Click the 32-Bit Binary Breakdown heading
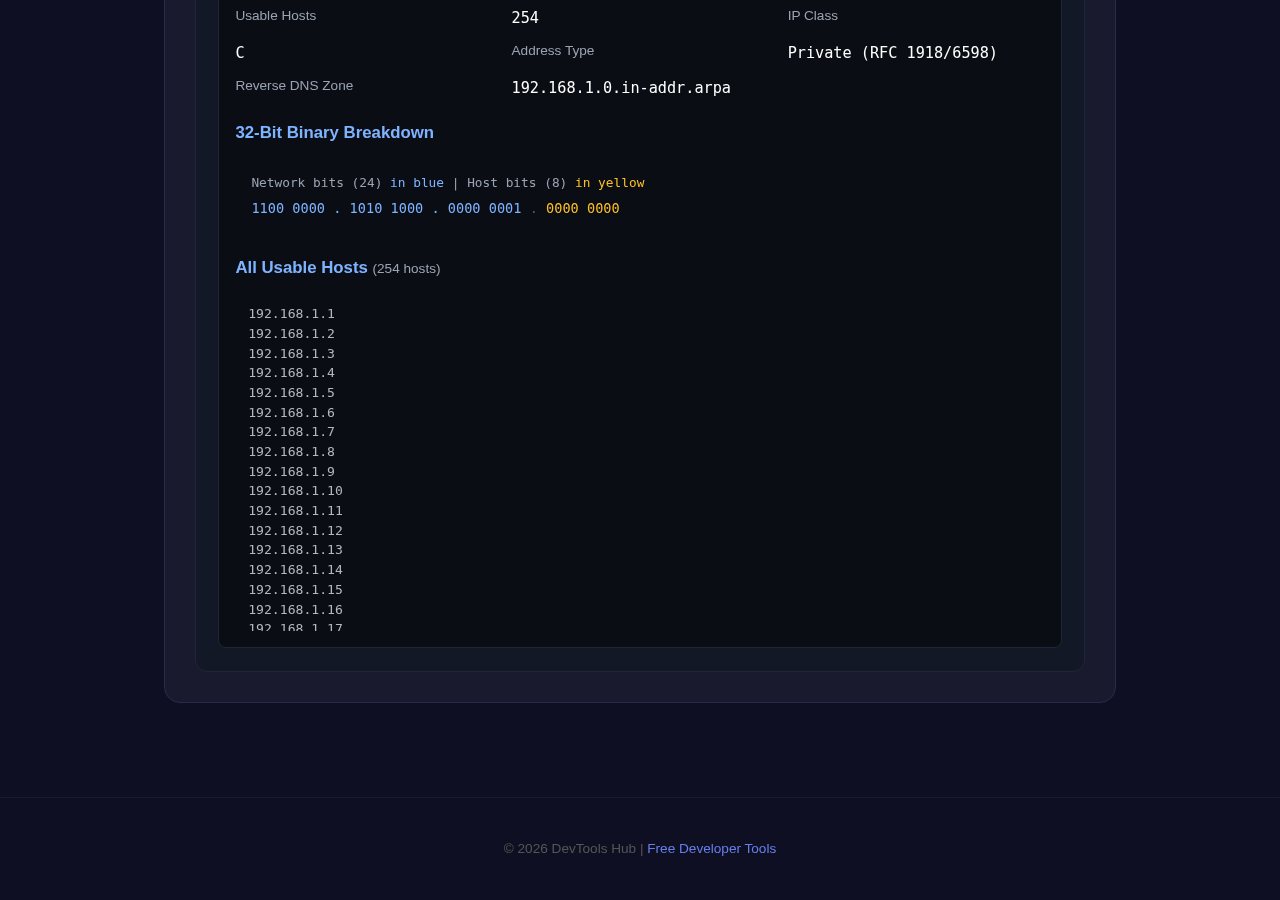 [x=334, y=133]
